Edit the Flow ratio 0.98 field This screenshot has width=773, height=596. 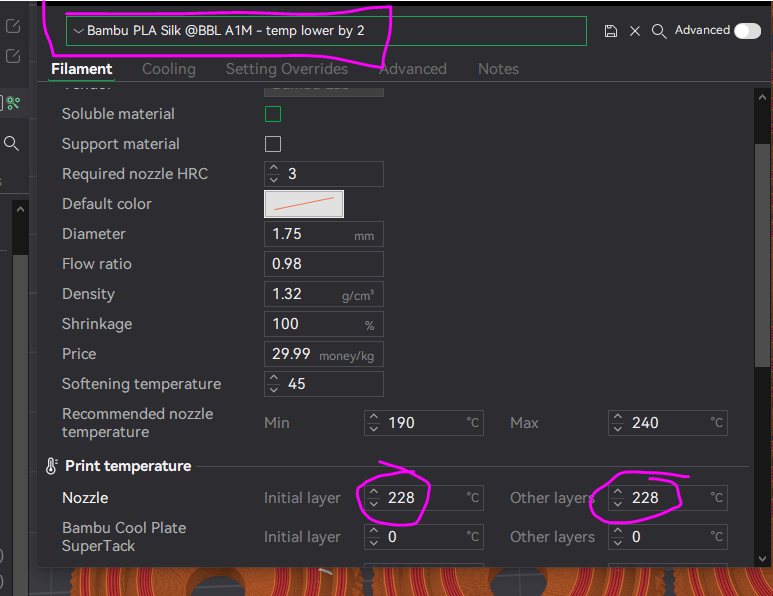click(x=324, y=264)
